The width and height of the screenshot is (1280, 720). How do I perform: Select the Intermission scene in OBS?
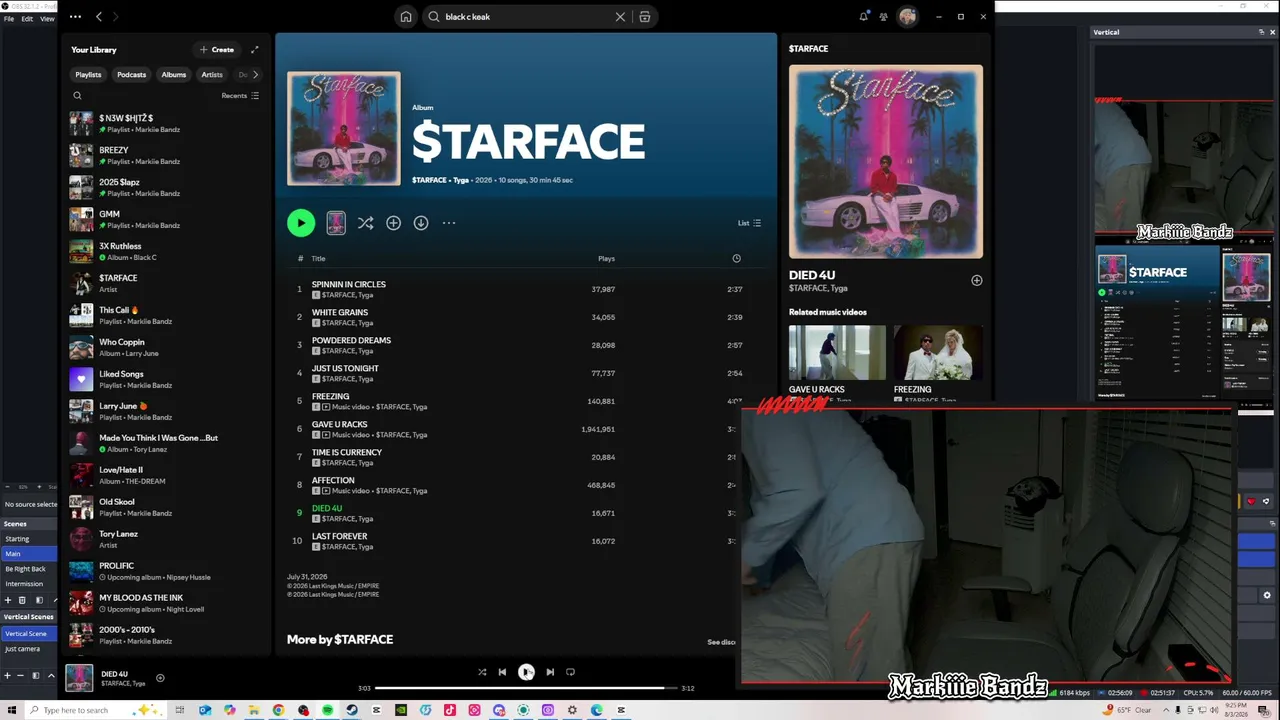(29, 584)
